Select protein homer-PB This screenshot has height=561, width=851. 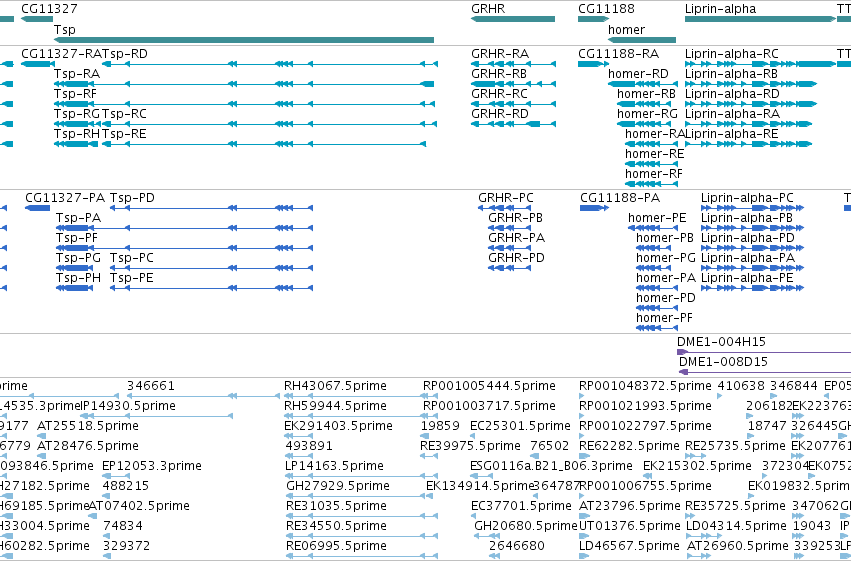[653, 248]
